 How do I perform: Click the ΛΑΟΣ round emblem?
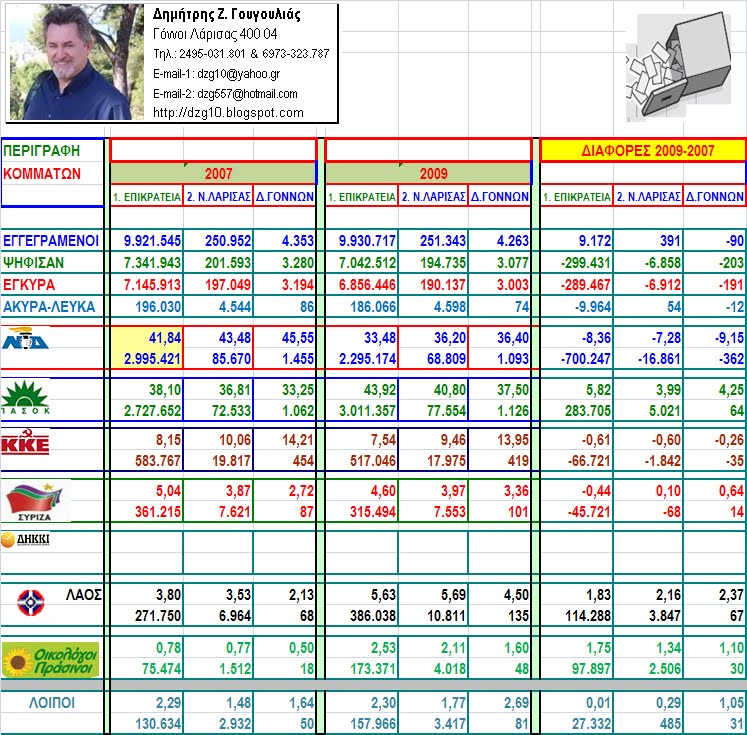31,603
